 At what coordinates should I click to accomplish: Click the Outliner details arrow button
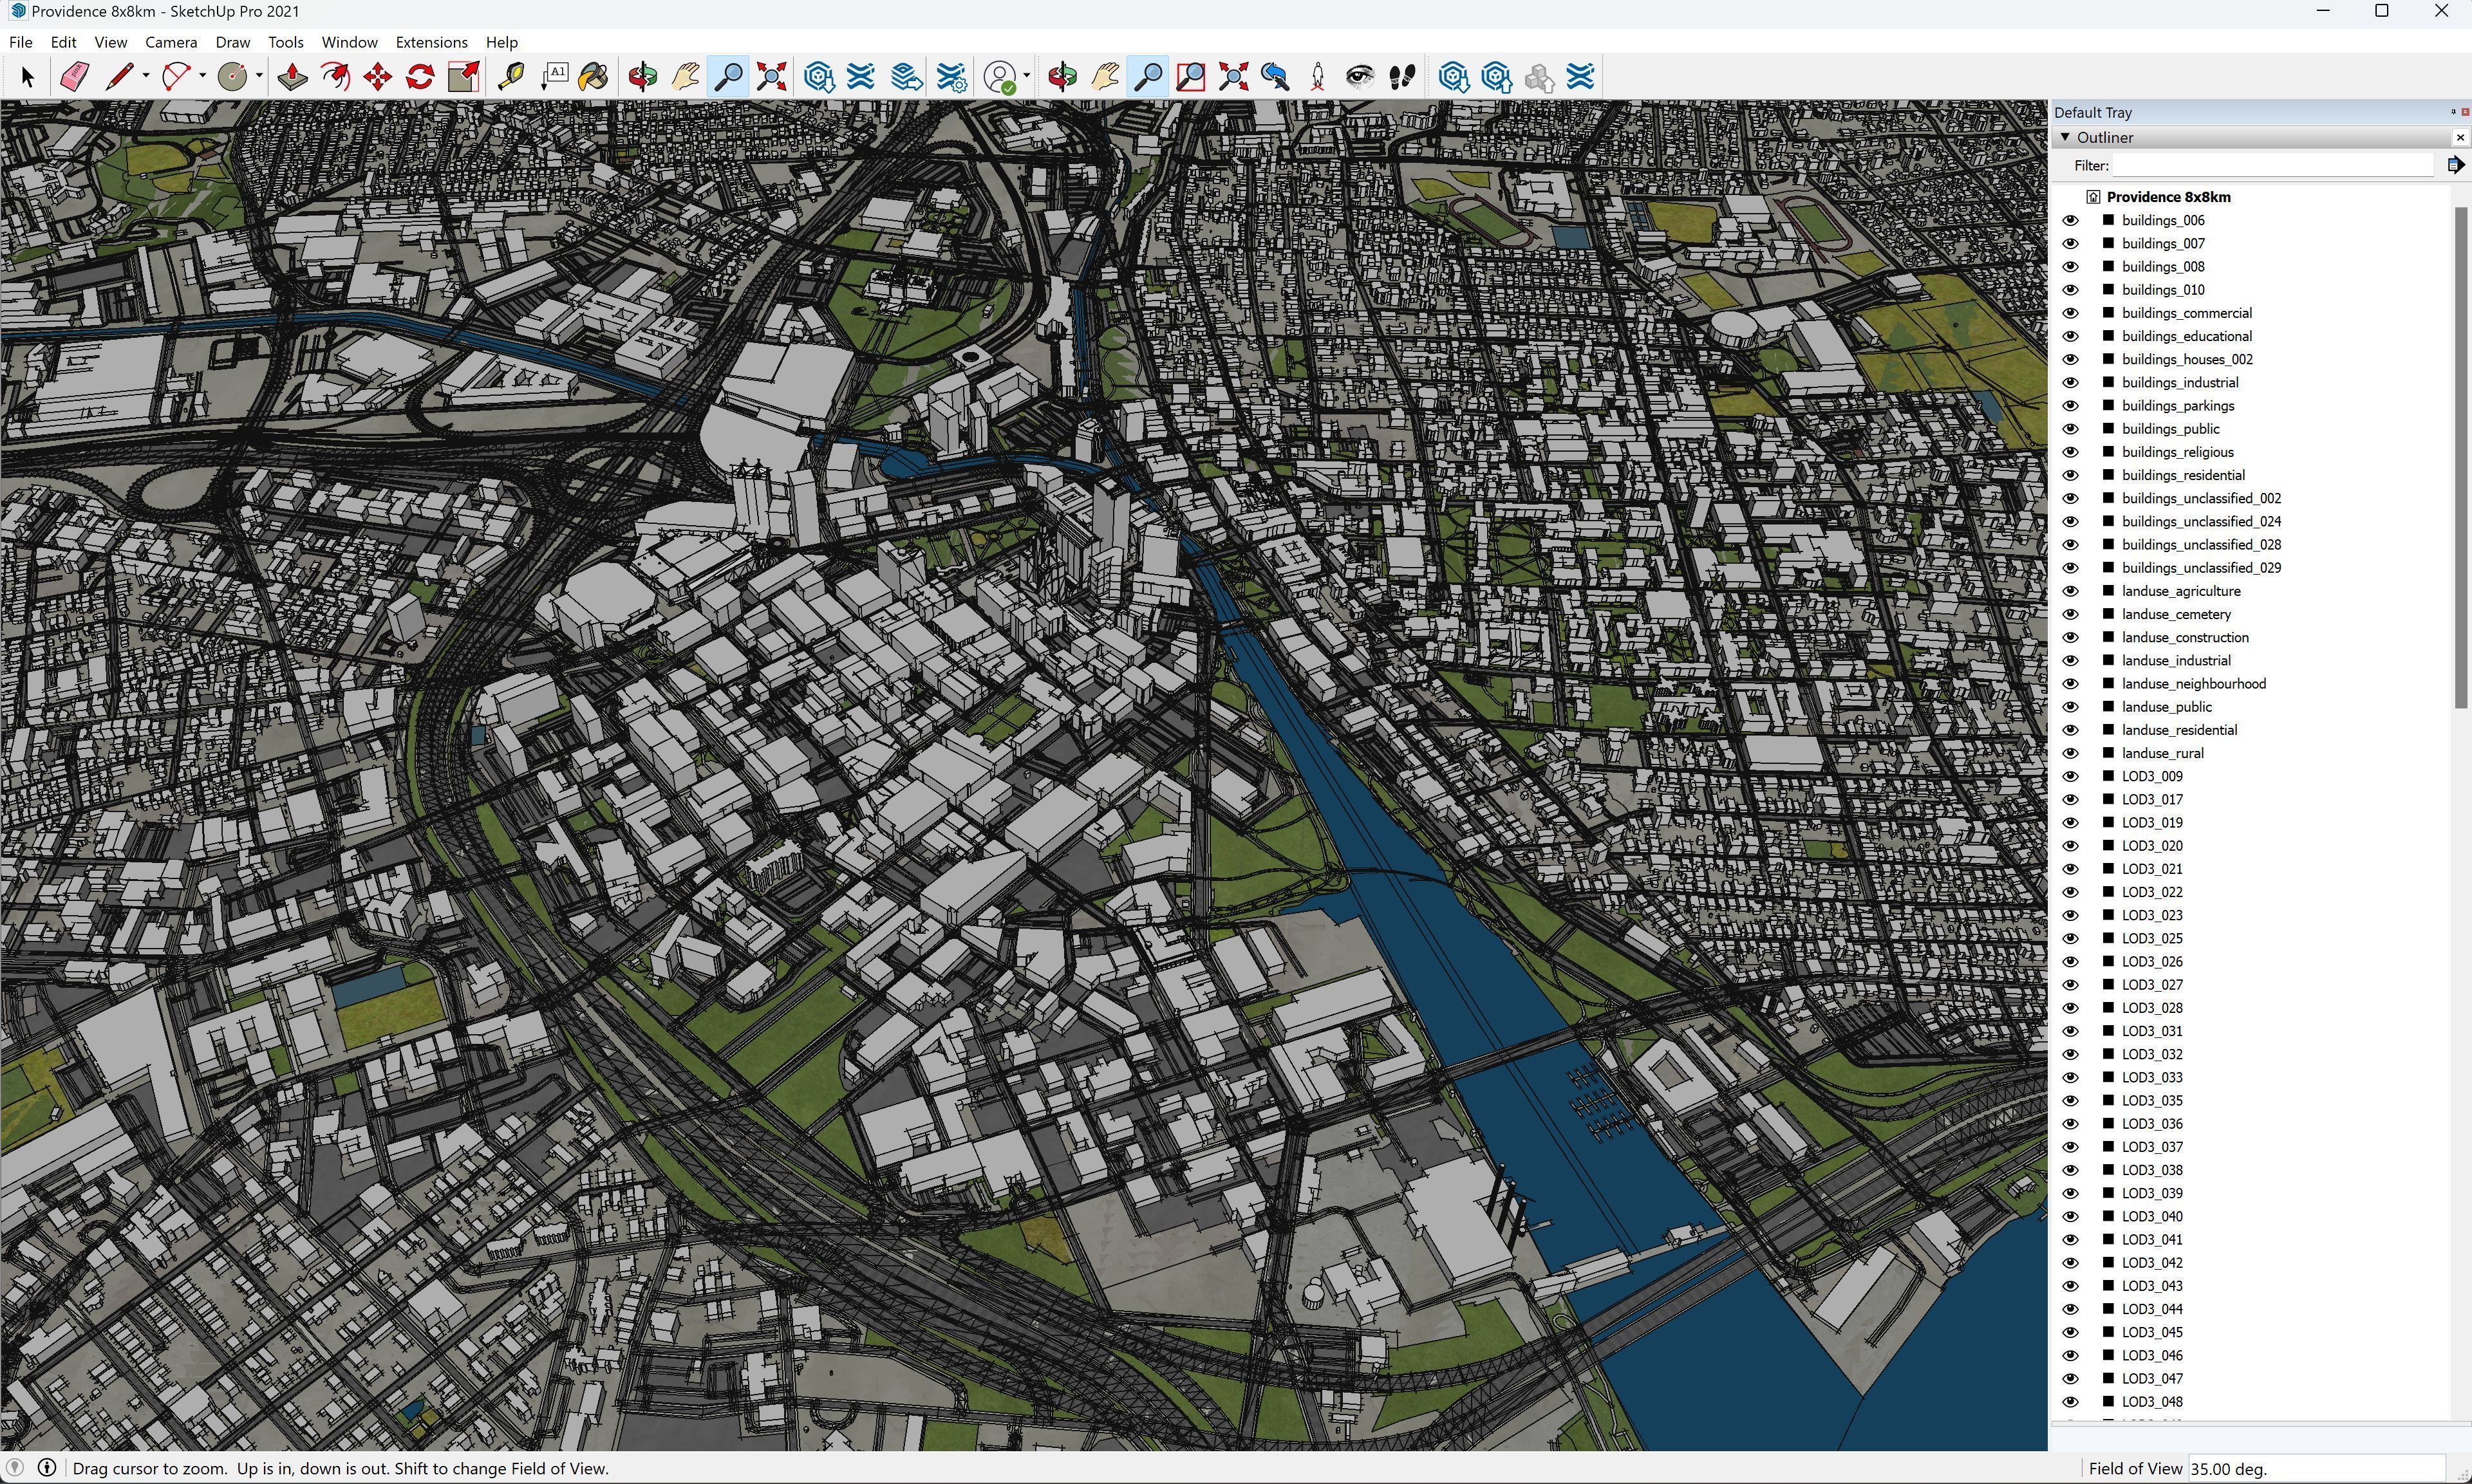tap(2455, 165)
